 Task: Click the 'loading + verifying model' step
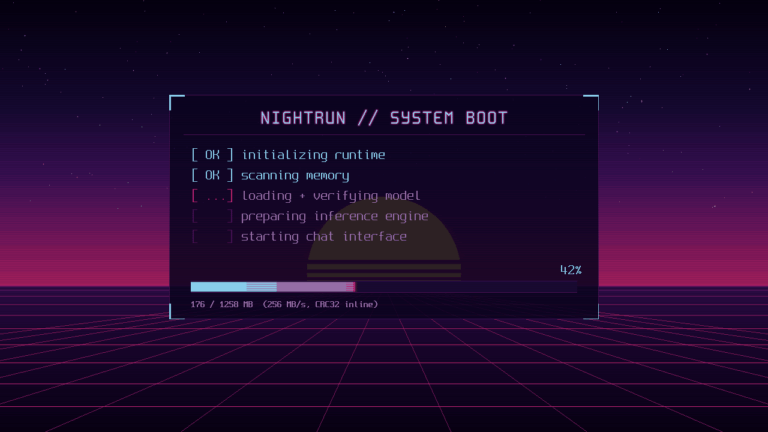[331, 196]
